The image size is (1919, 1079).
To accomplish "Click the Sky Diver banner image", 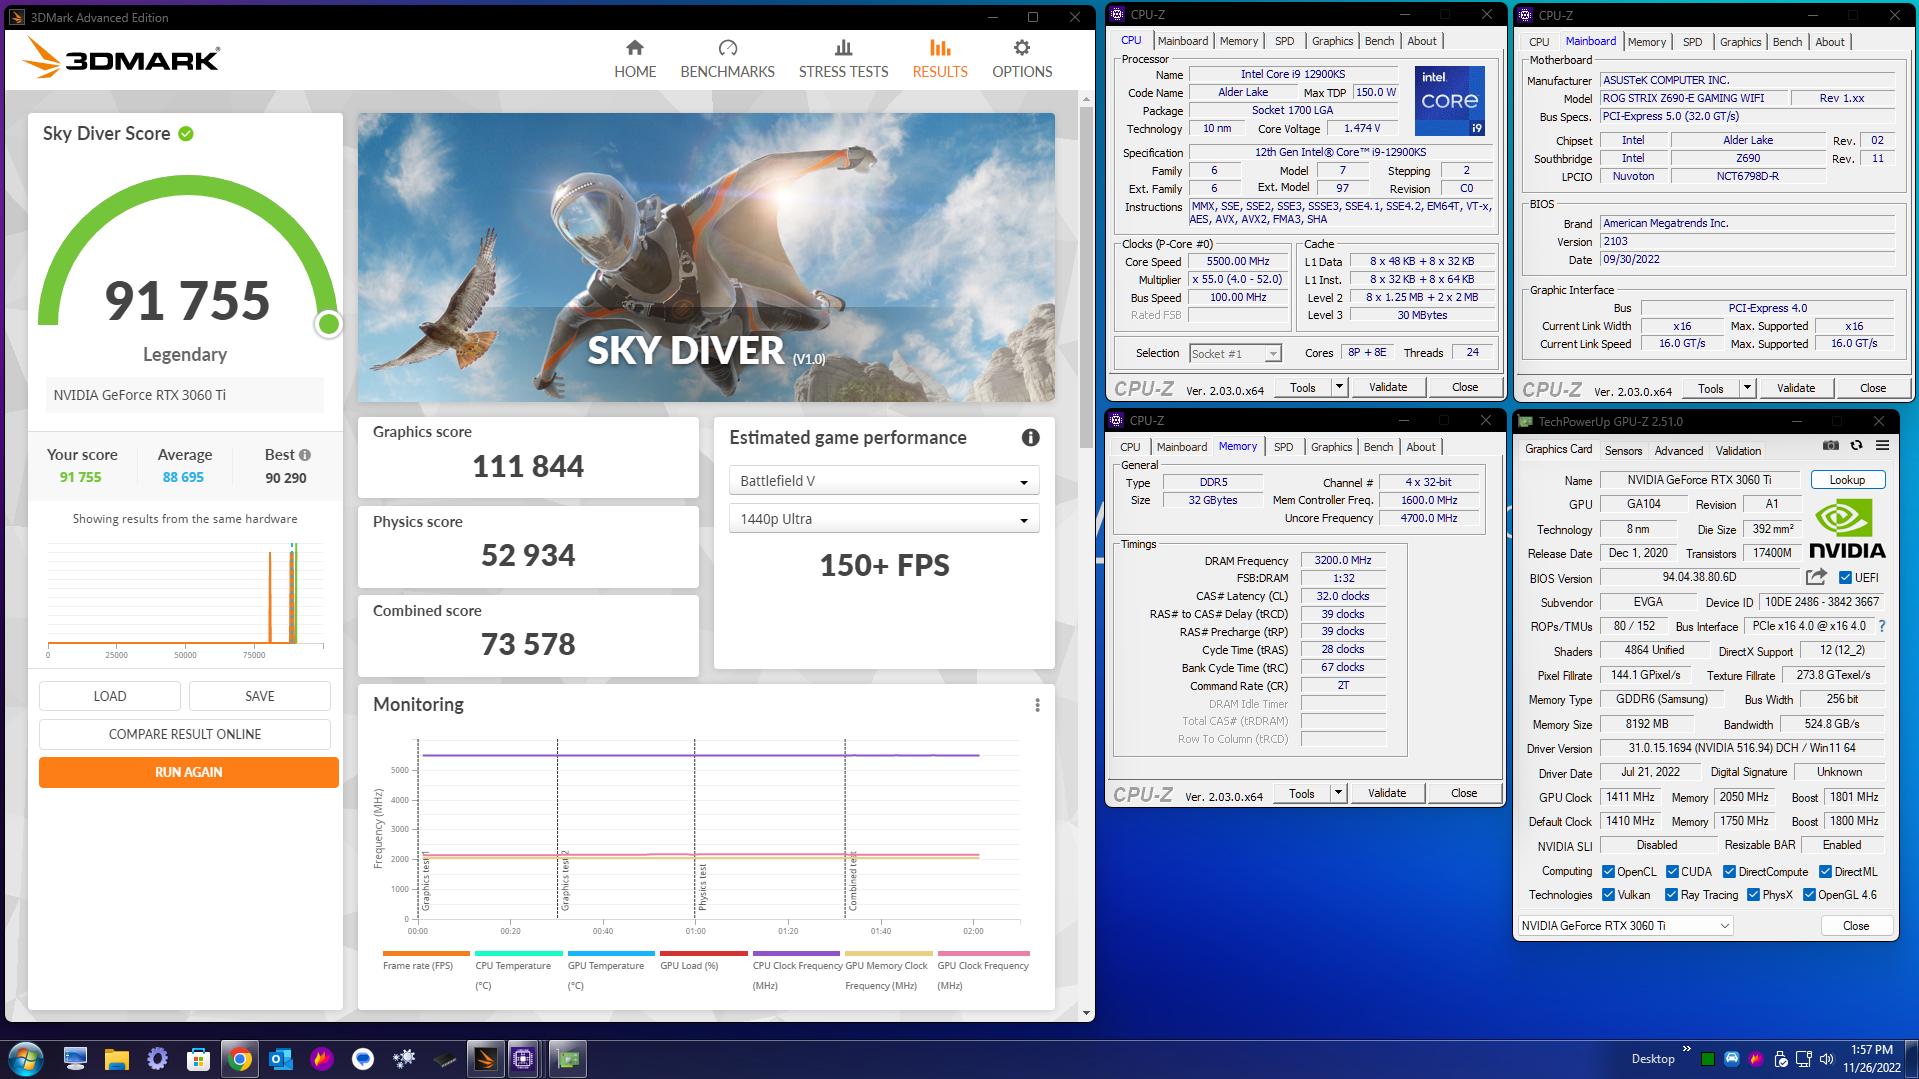I will [x=706, y=257].
